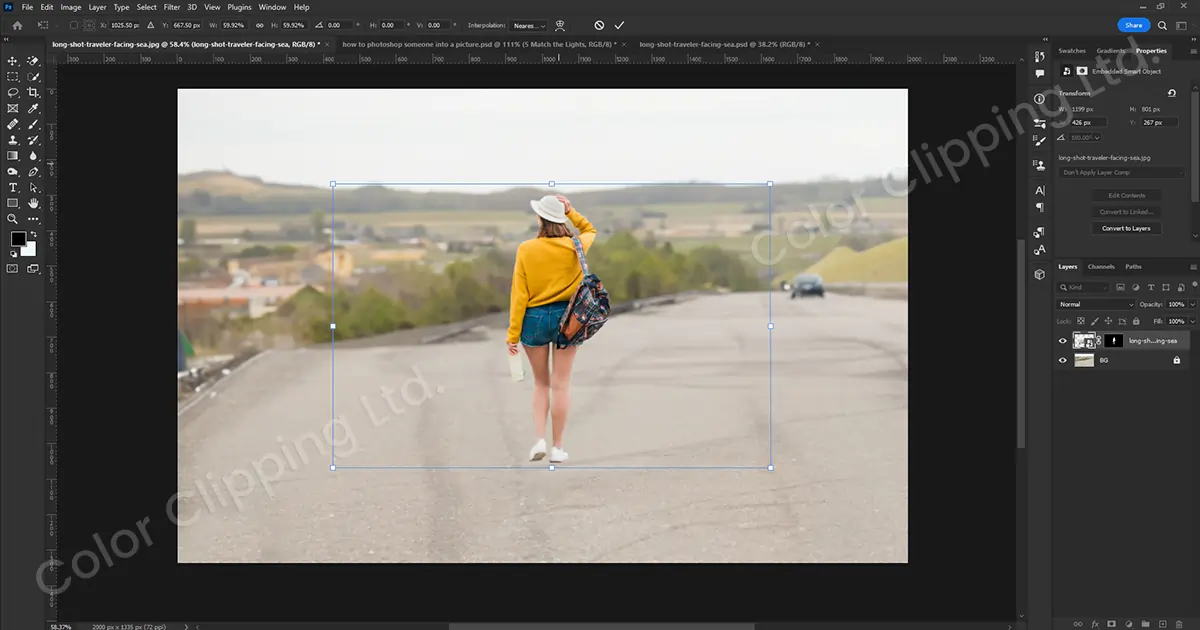
Task: Switch to the Gradients tab
Action: pos(1111,50)
